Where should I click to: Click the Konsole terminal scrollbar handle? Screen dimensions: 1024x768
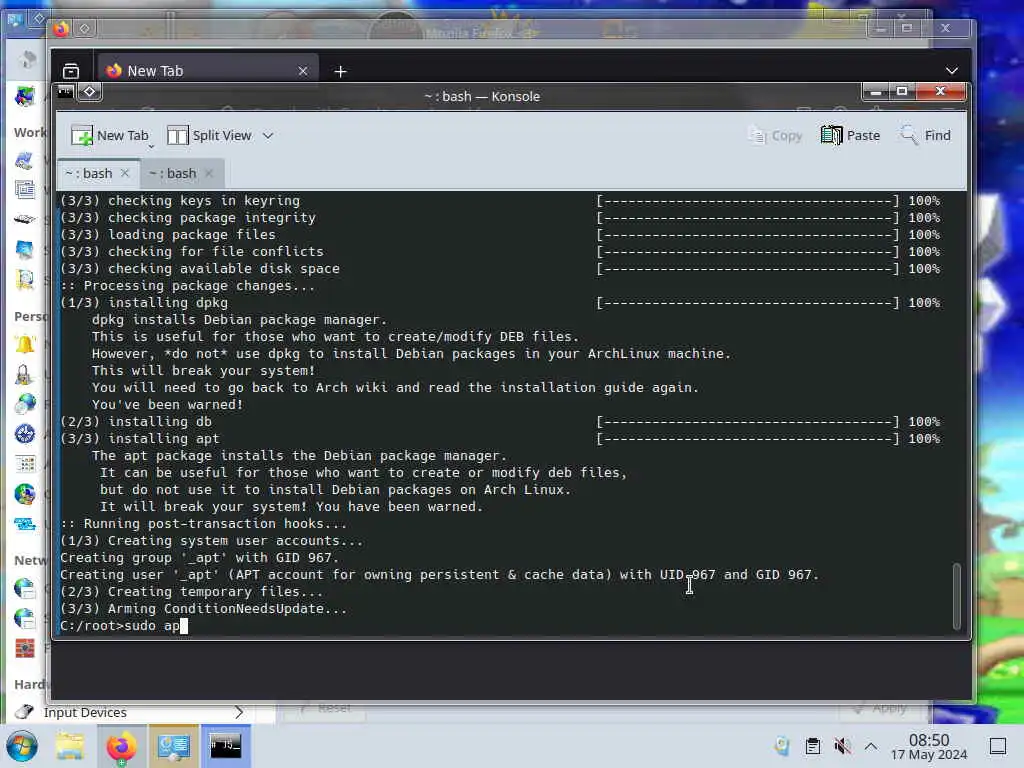[957, 596]
